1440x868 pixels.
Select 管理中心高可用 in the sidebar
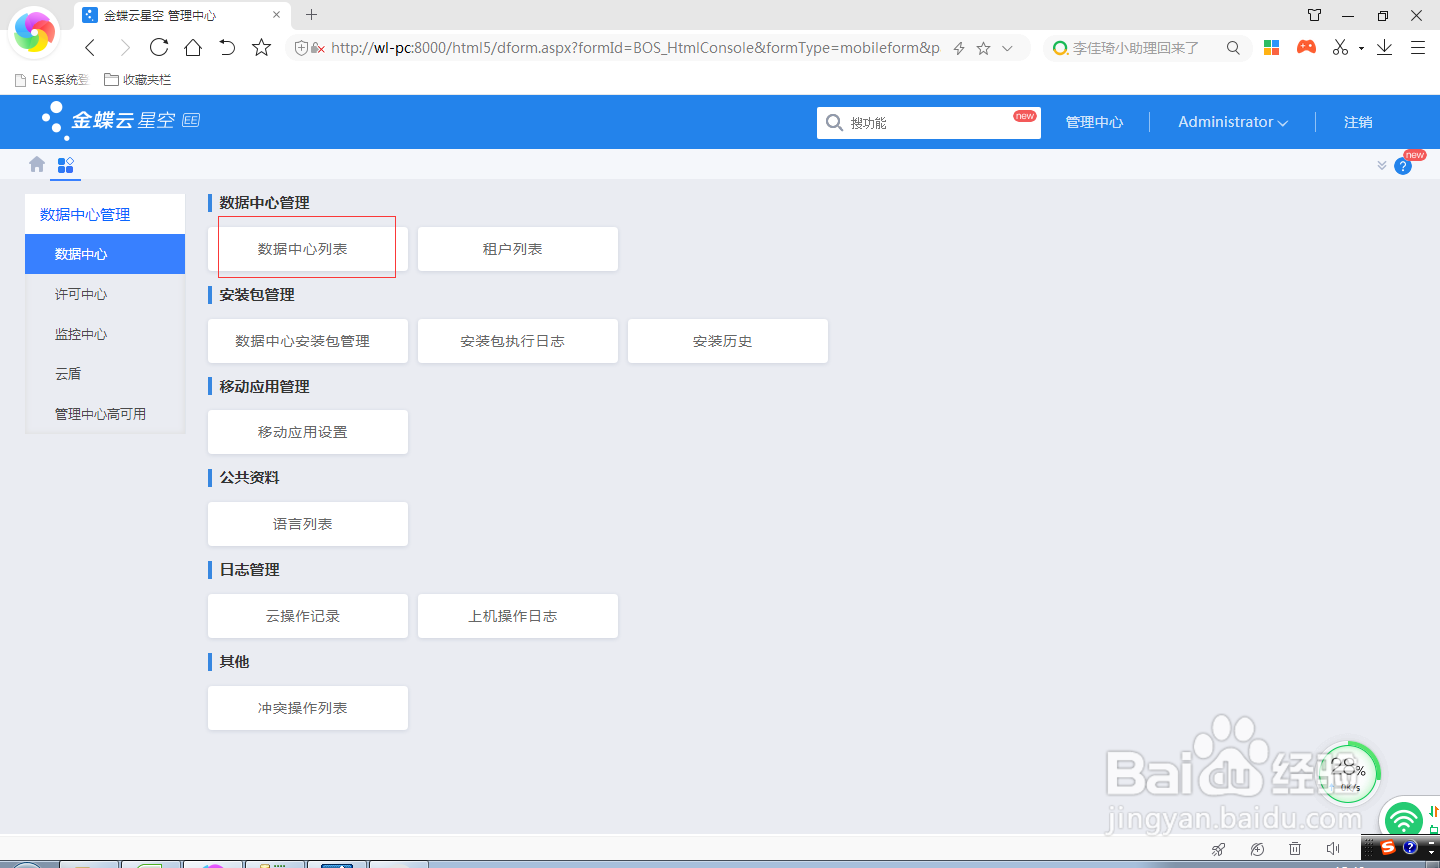105,414
